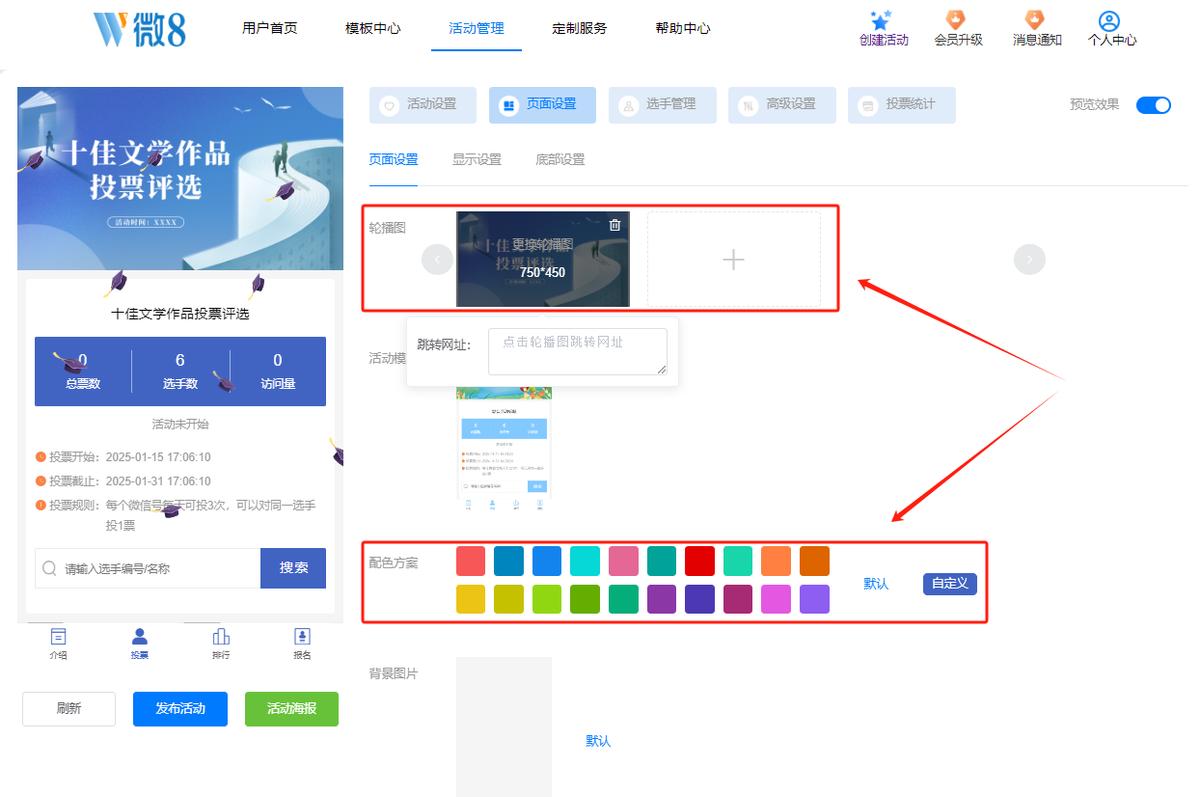1200x797 pixels.
Task: Add a new carousel image with plus
Action: 733,259
